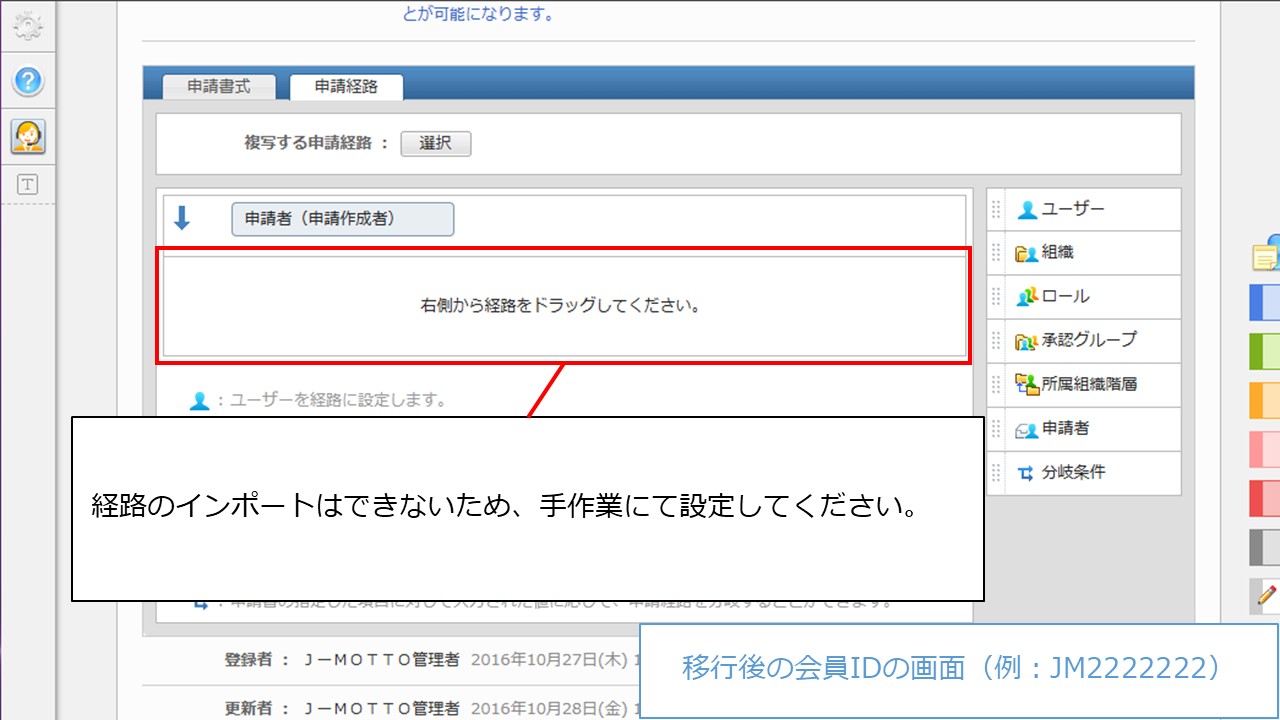The image size is (1280, 720).
Task: Select the 所属組織階層 route item icon
Action: tap(1027, 384)
